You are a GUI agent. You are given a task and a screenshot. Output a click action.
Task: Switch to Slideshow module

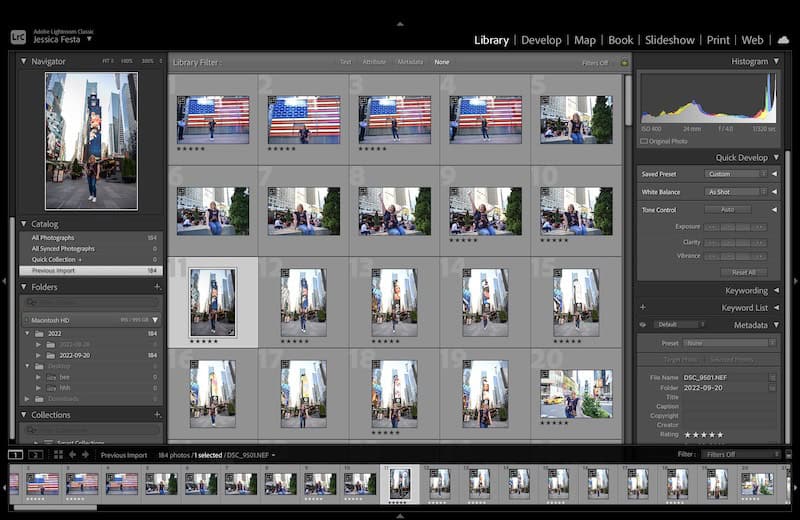click(669, 40)
